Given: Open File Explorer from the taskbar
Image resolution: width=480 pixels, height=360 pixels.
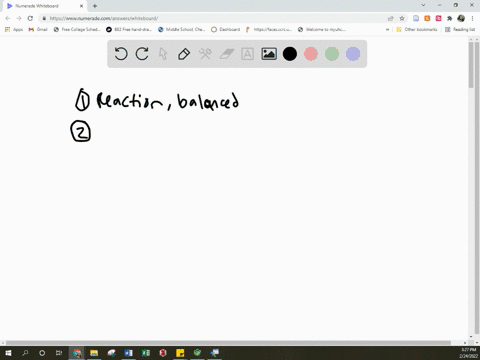Looking at the screenshot, I should pyautogui.click(x=94, y=353).
